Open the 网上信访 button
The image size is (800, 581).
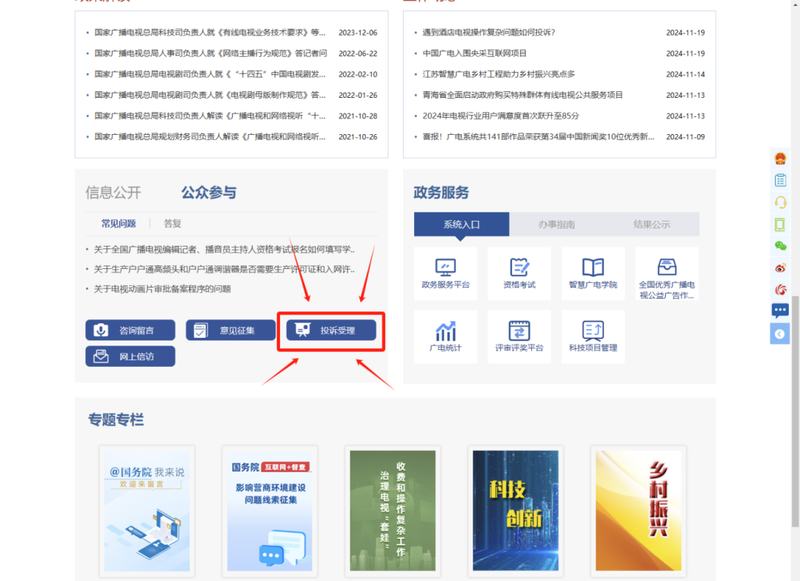pos(130,356)
